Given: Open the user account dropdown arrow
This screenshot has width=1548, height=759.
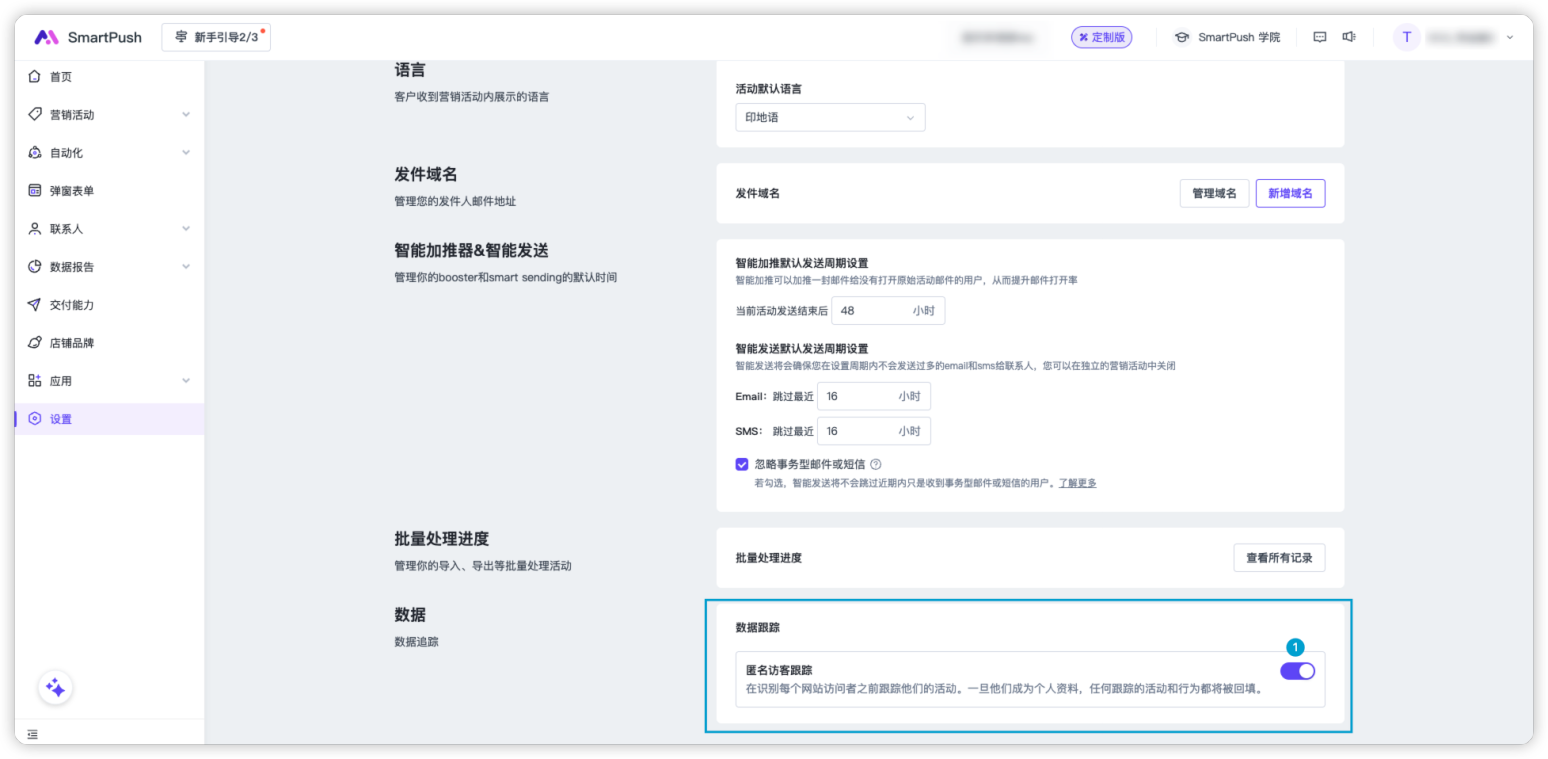Looking at the screenshot, I should click(x=1509, y=37).
